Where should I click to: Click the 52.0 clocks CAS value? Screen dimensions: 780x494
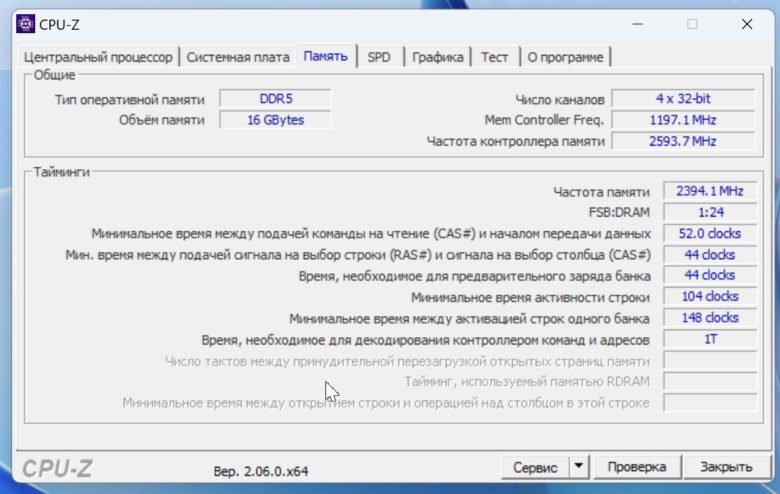[710, 233]
